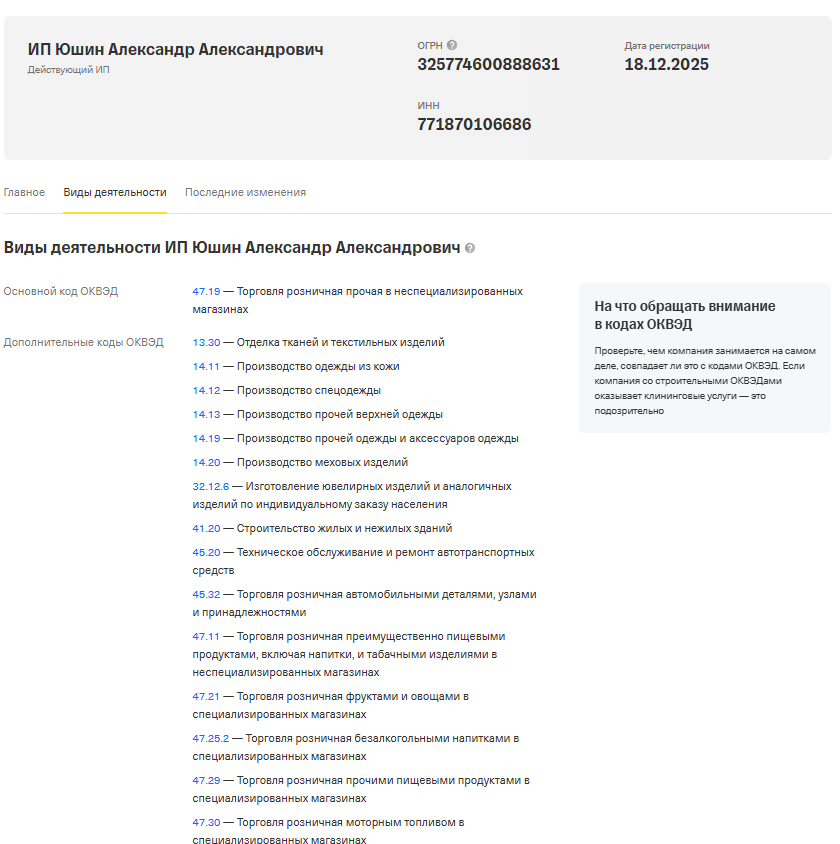The width and height of the screenshot is (840, 844).
Task: Click the На что обращать внимание heading
Action: 684,315
